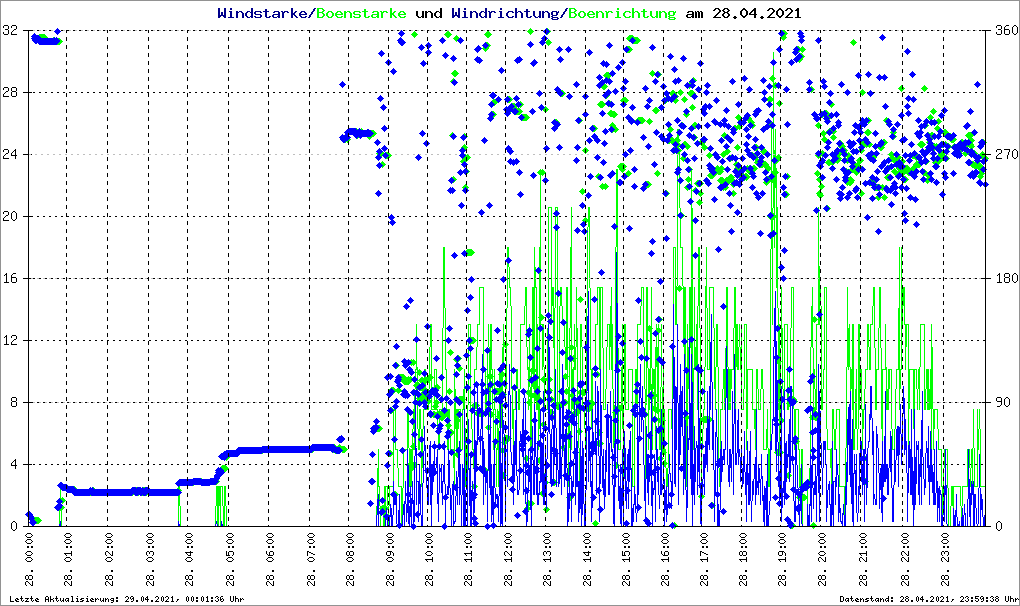Viewport: 1020px width, 606px height.
Task: Click the '28. 09:00' time axis label
Action: pyautogui.click(x=391, y=560)
